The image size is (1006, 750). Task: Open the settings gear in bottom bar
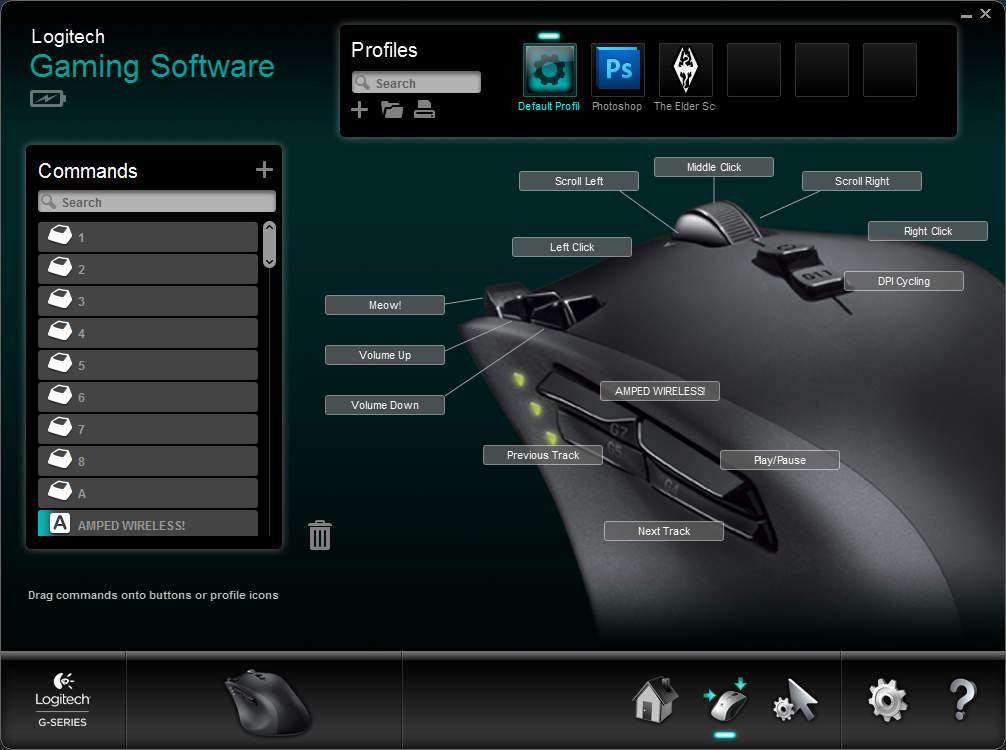coord(888,700)
